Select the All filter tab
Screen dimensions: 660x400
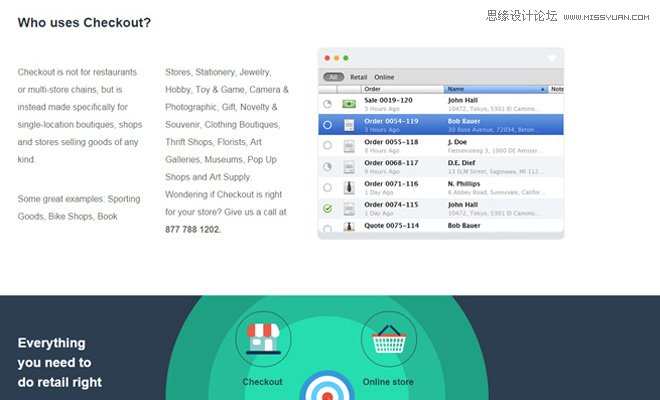[x=333, y=77]
